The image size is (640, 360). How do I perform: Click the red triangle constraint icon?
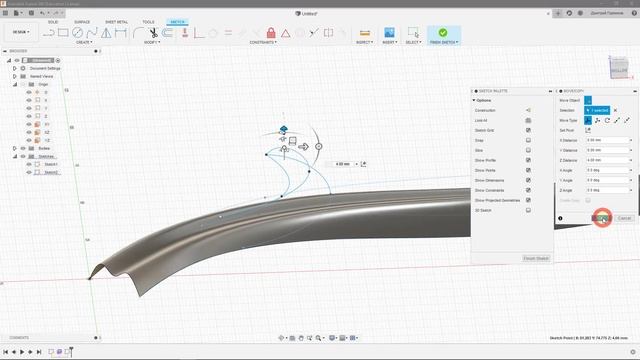click(x=285, y=33)
